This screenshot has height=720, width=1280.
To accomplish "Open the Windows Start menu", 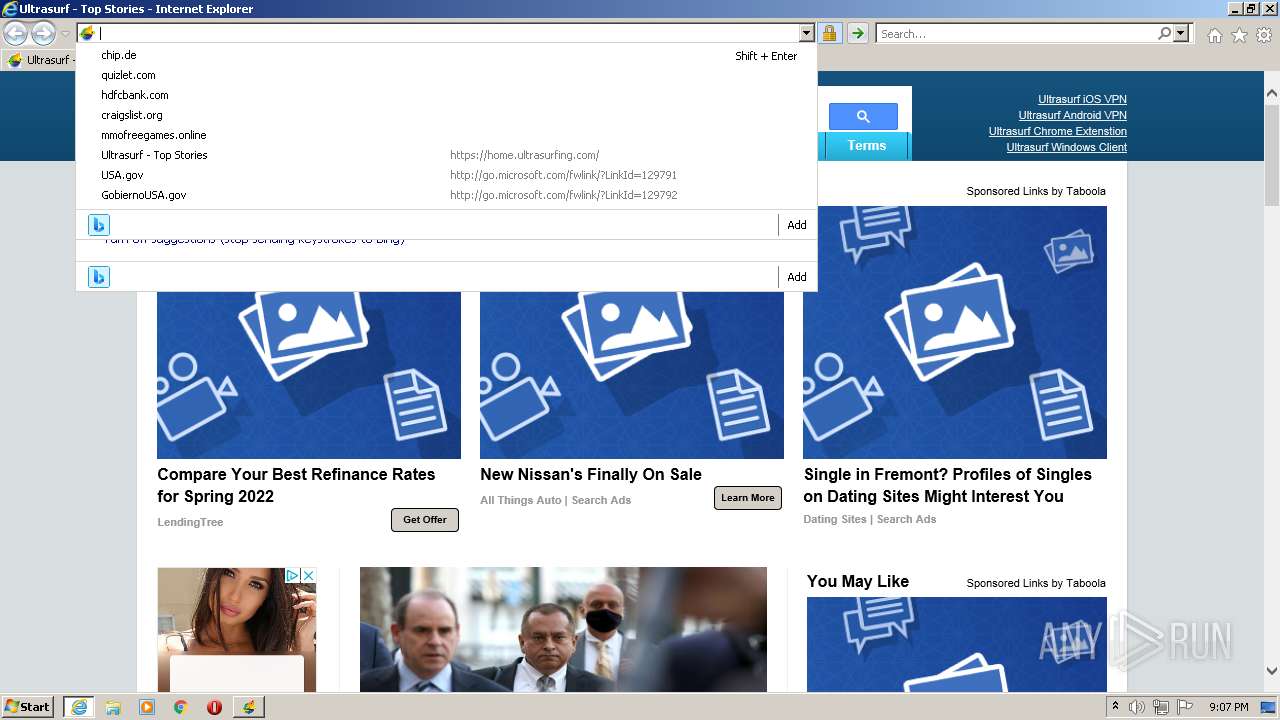I will pos(28,707).
